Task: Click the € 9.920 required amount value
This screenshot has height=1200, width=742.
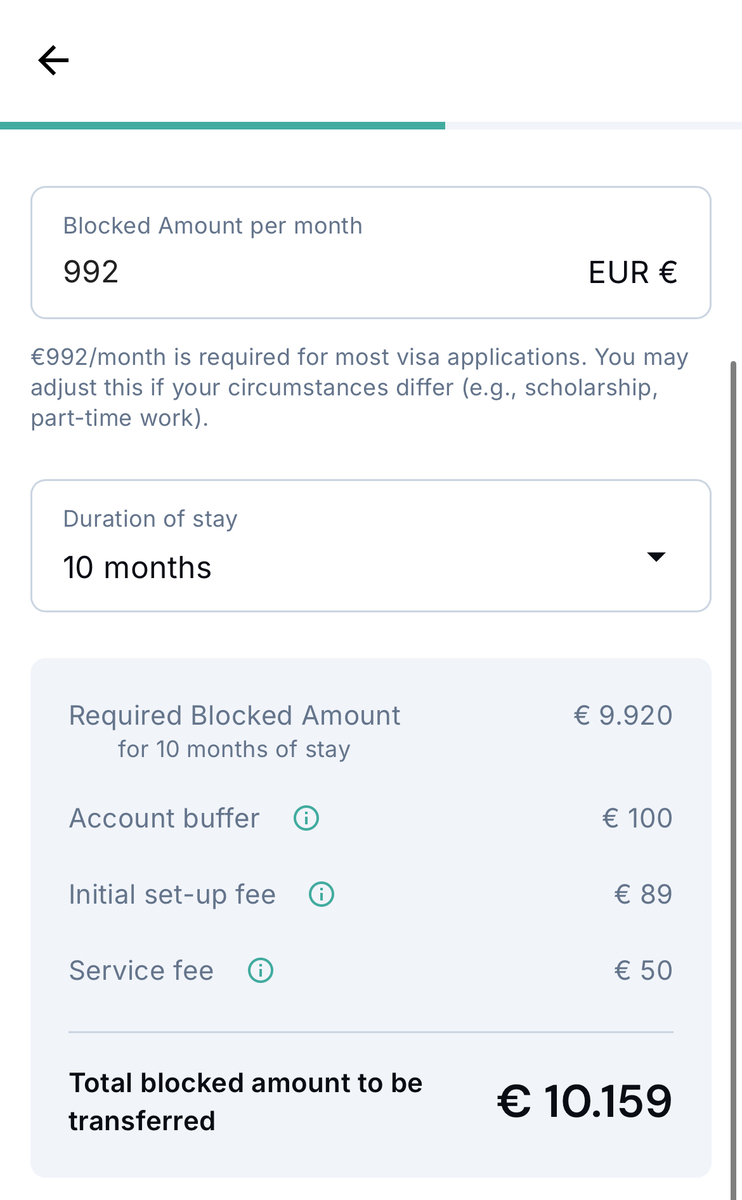Action: [623, 715]
